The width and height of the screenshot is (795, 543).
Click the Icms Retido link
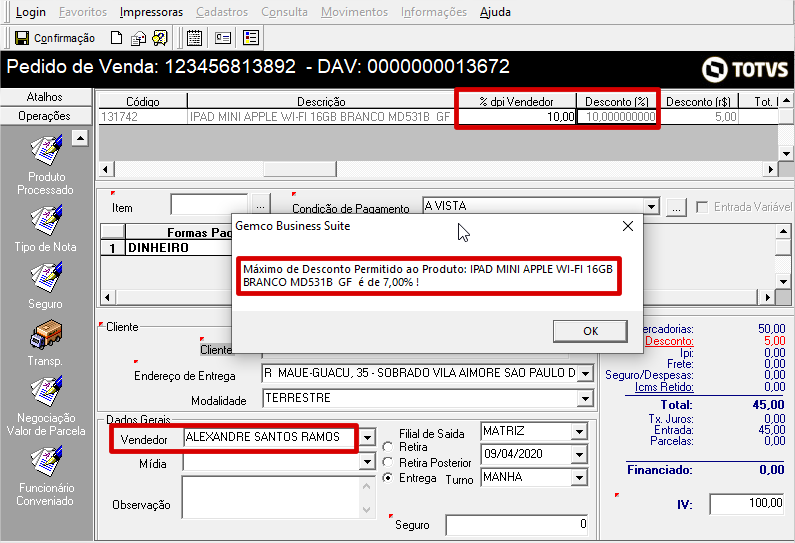coord(664,387)
